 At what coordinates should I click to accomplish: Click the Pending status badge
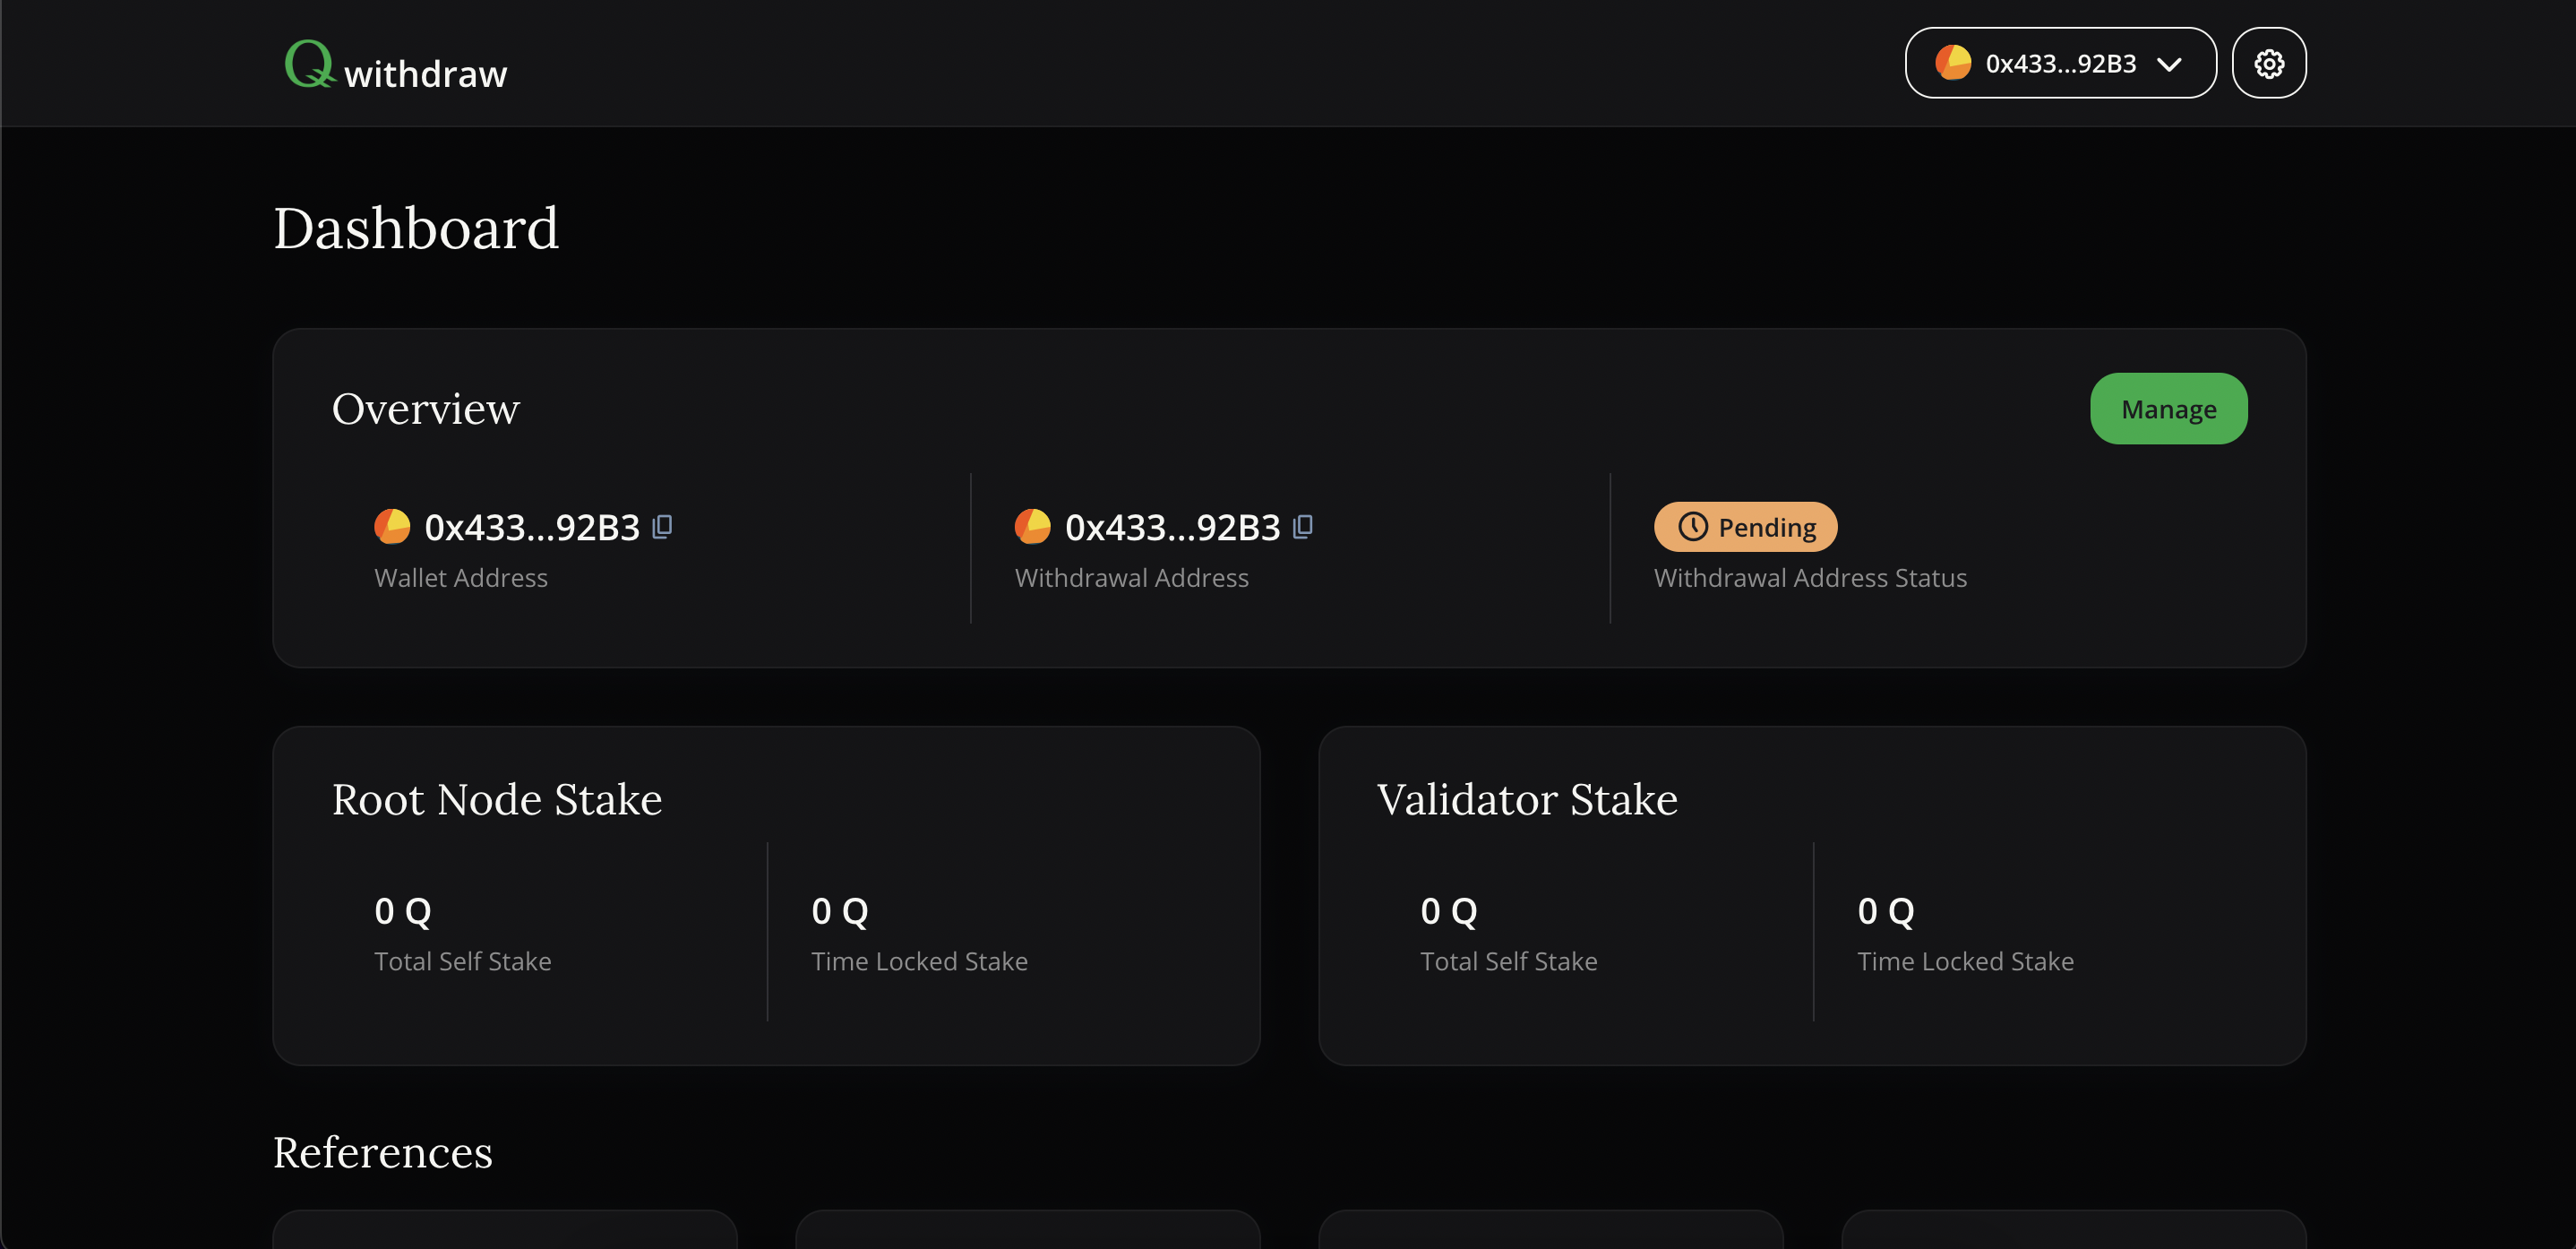click(x=1745, y=527)
